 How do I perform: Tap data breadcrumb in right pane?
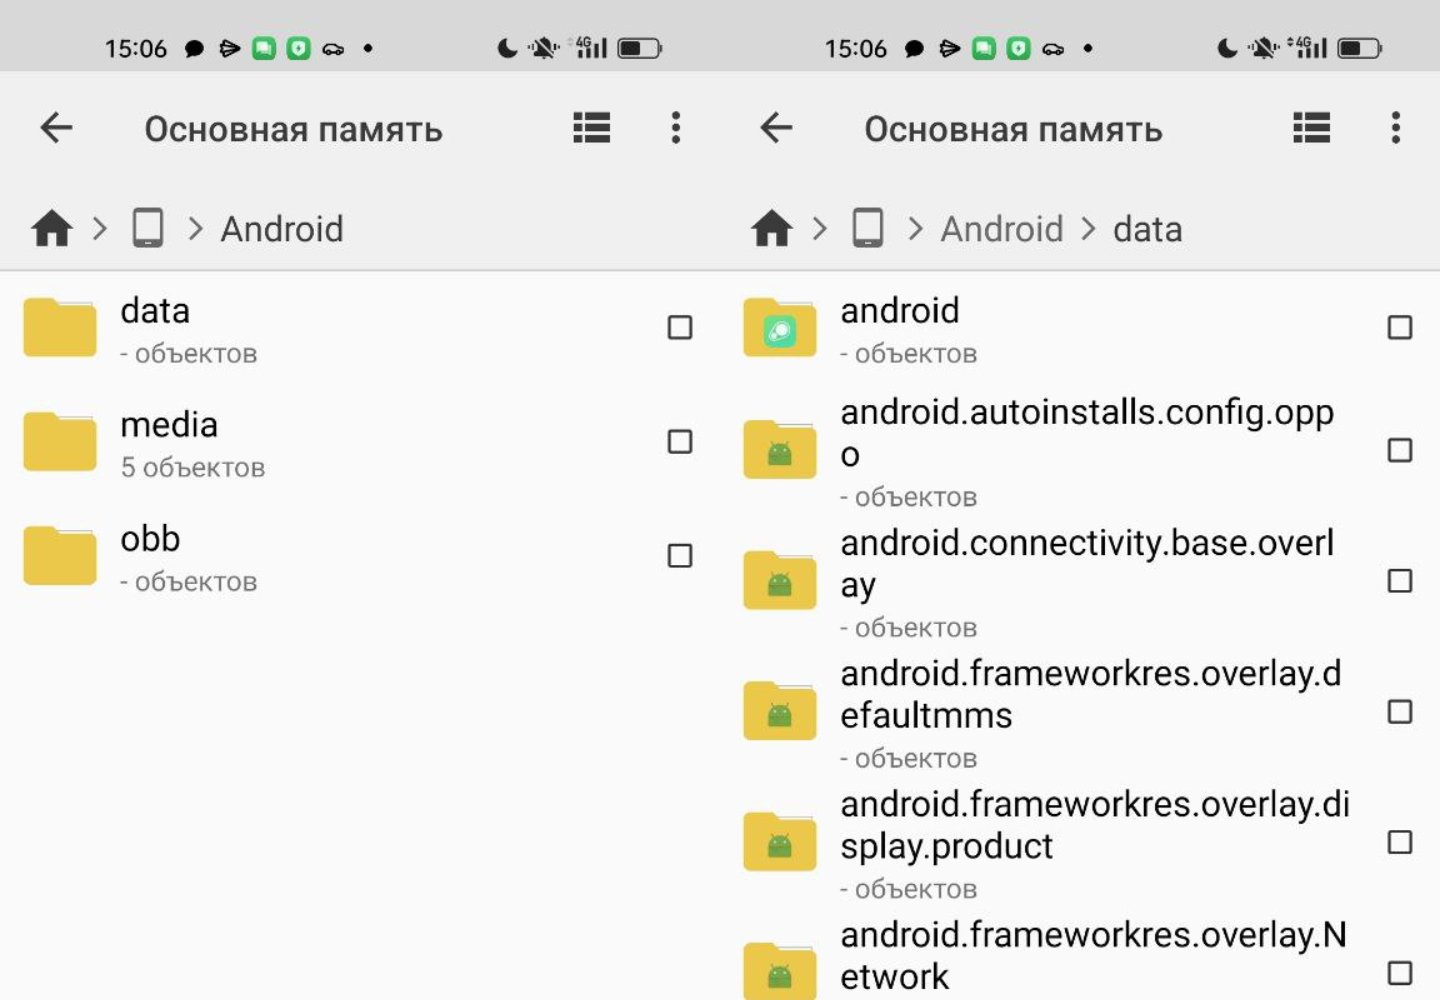coord(1148,229)
